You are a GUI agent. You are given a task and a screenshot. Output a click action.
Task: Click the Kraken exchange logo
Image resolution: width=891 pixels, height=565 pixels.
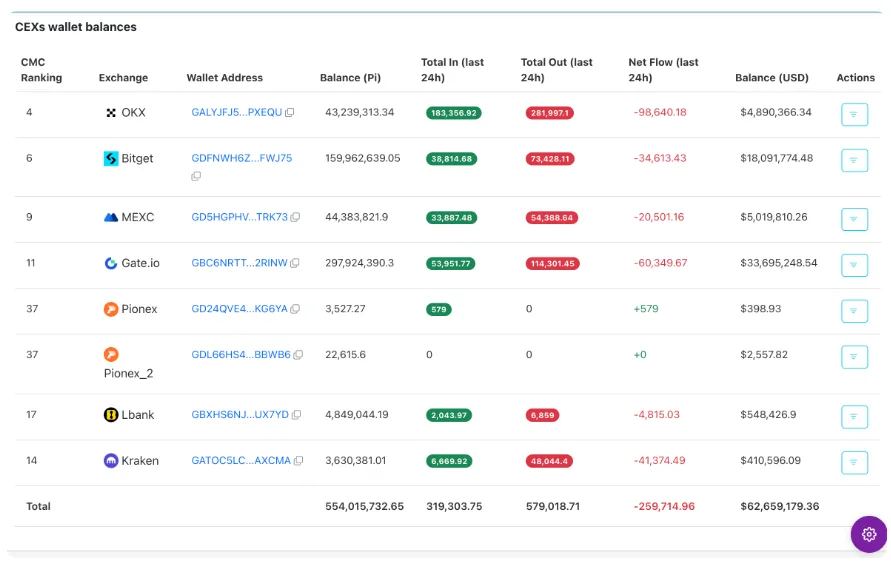[x=111, y=461]
